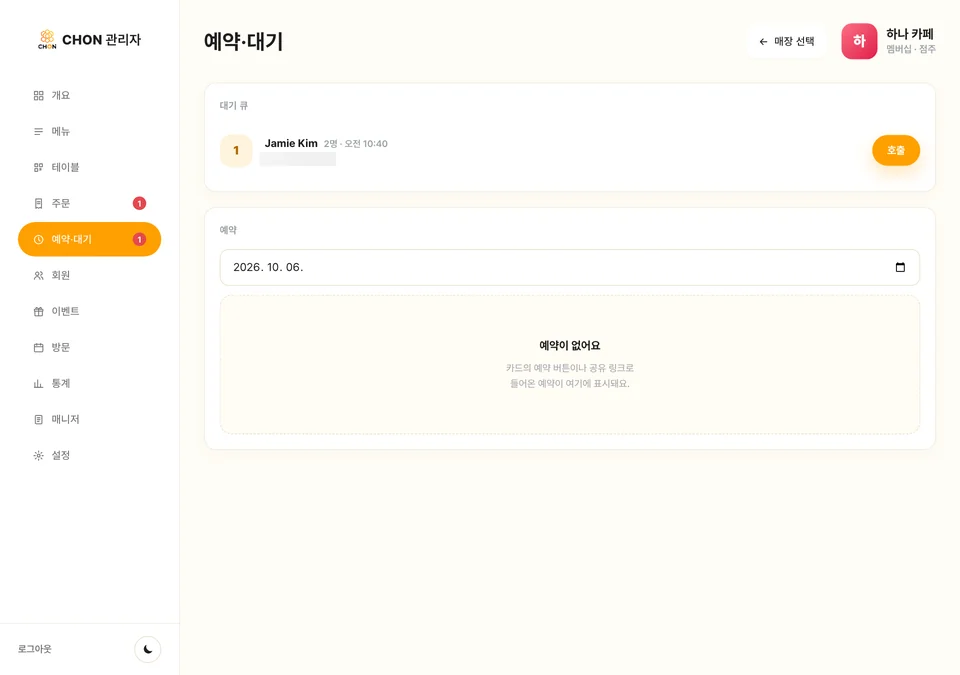This screenshot has width=960, height=675.
Task: Open the 테이블 page
Action: point(89,167)
